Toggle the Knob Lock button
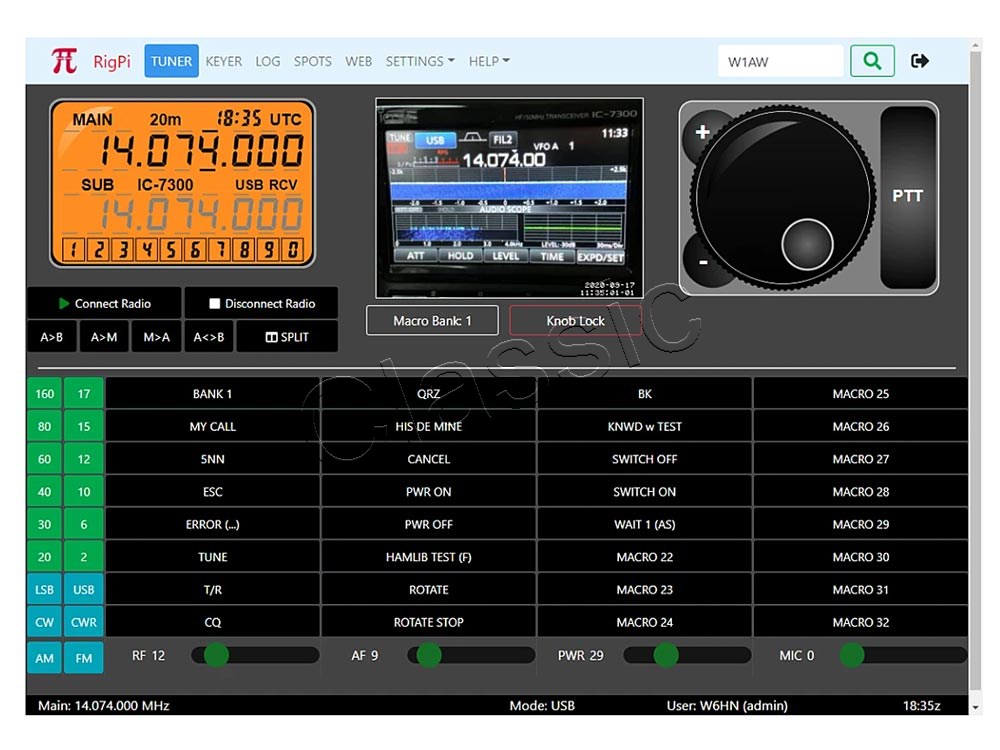 coord(575,321)
